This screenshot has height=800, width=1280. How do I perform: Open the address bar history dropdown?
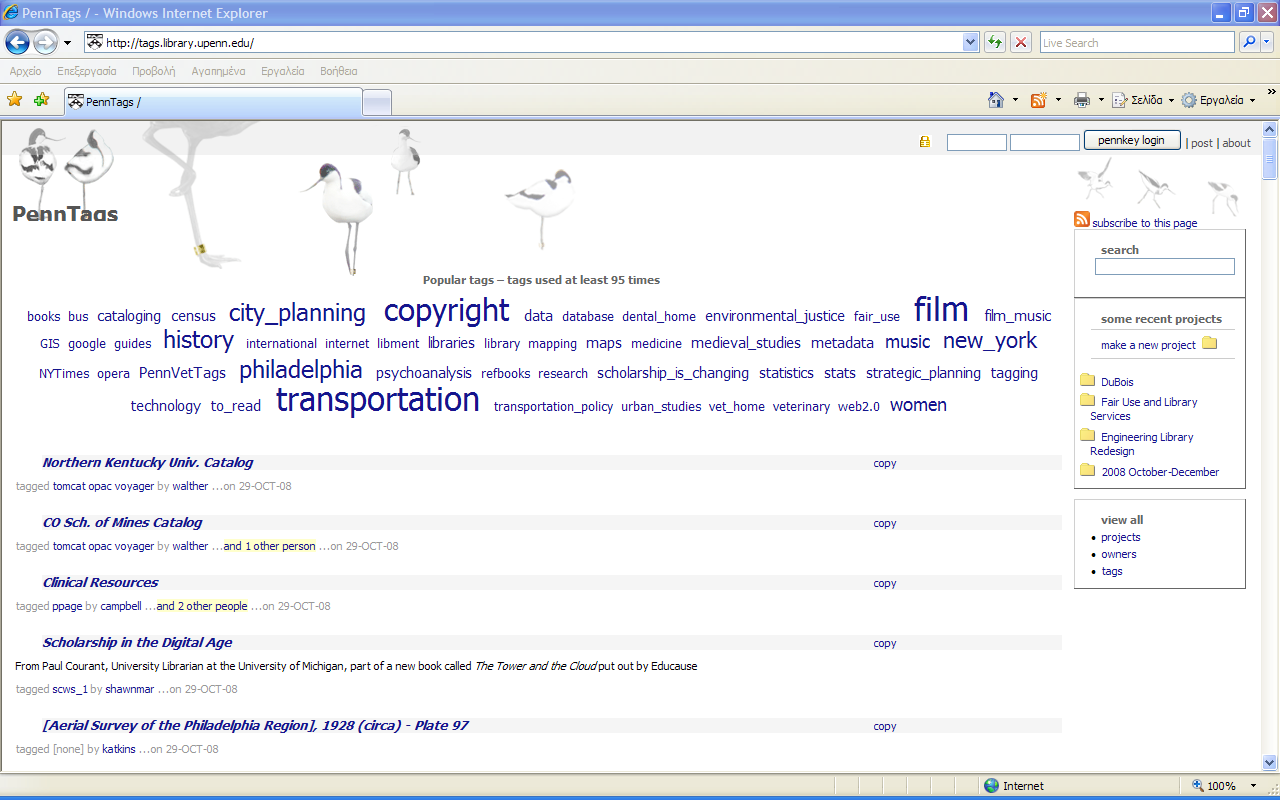click(970, 42)
